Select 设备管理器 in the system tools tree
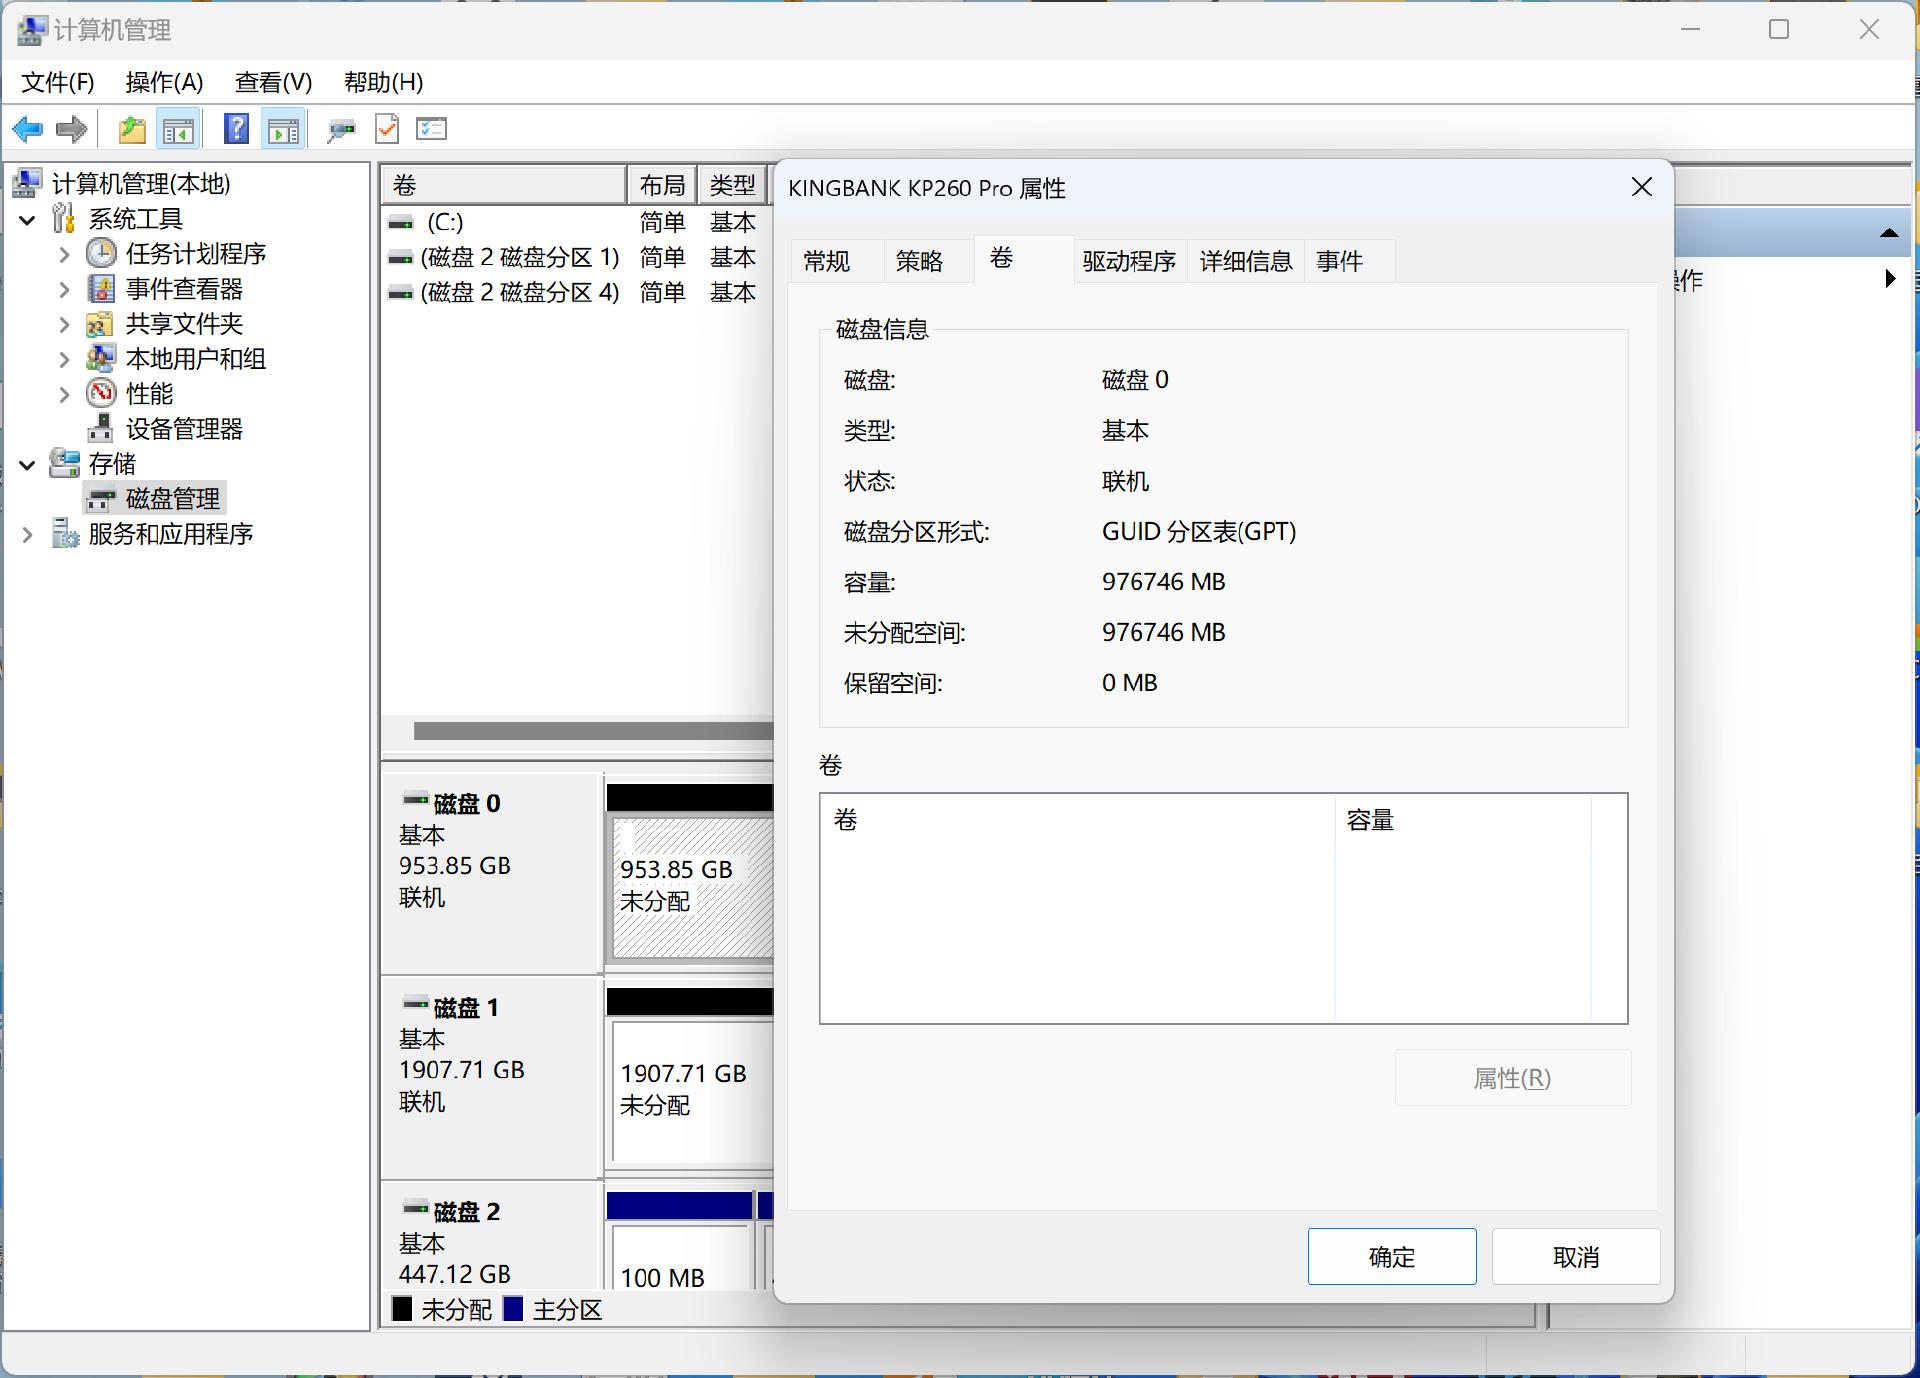The height and width of the screenshot is (1378, 1920). pyautogui.click(x=186, y=428)
